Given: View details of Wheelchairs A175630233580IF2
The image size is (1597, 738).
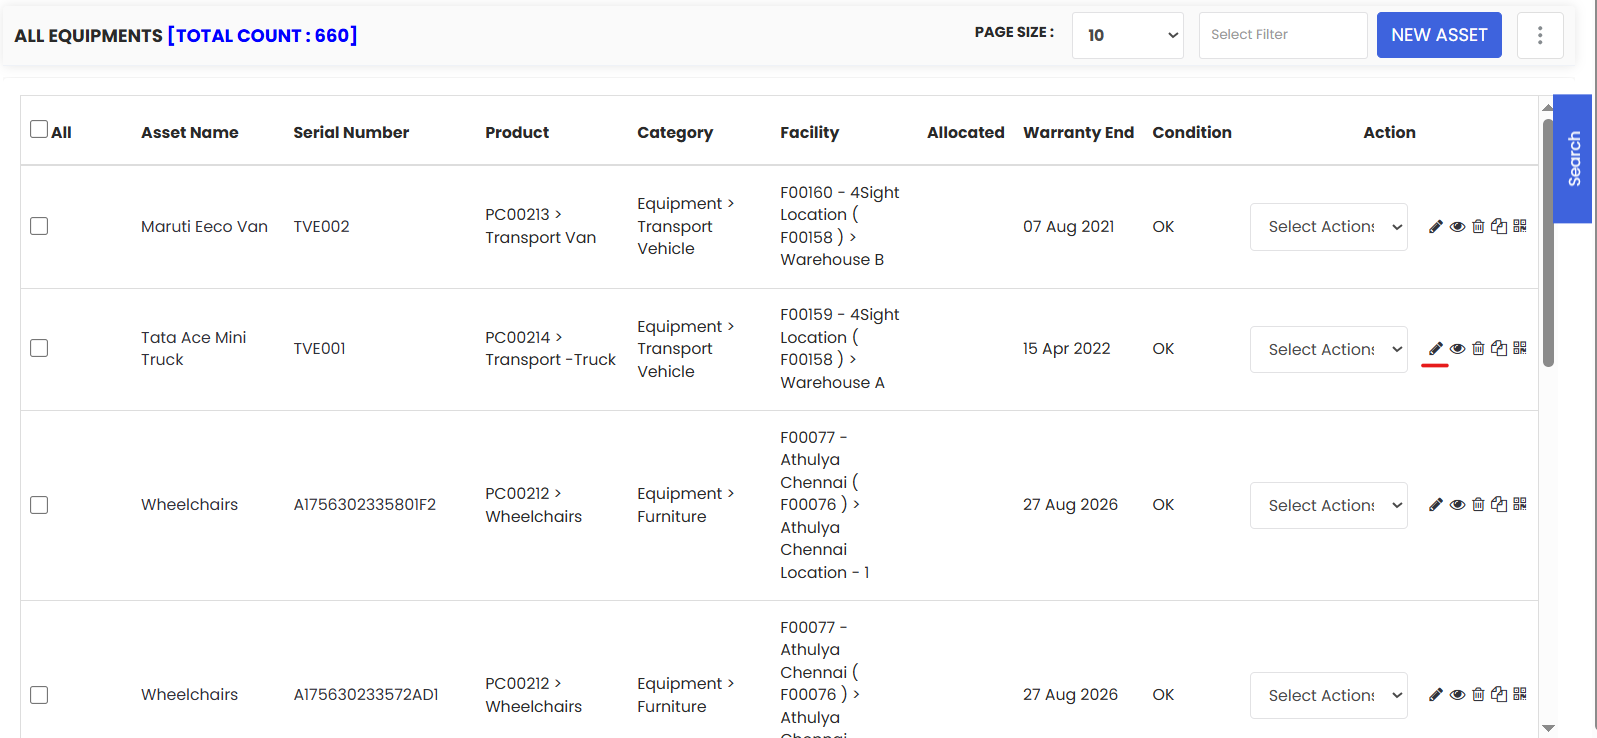Looking at the screenshot, I should tap(1457, 505).
